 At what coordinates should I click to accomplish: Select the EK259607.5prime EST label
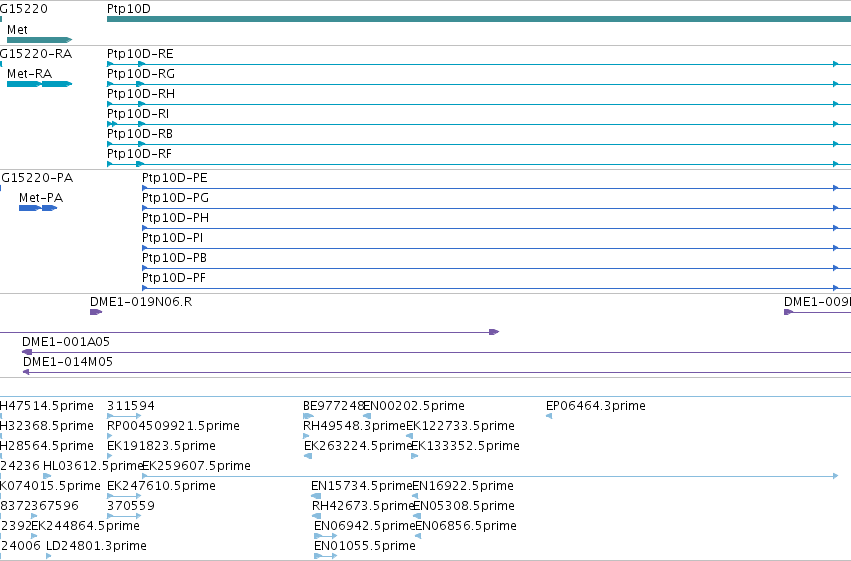pyautogui.click(x=196, y=466)
